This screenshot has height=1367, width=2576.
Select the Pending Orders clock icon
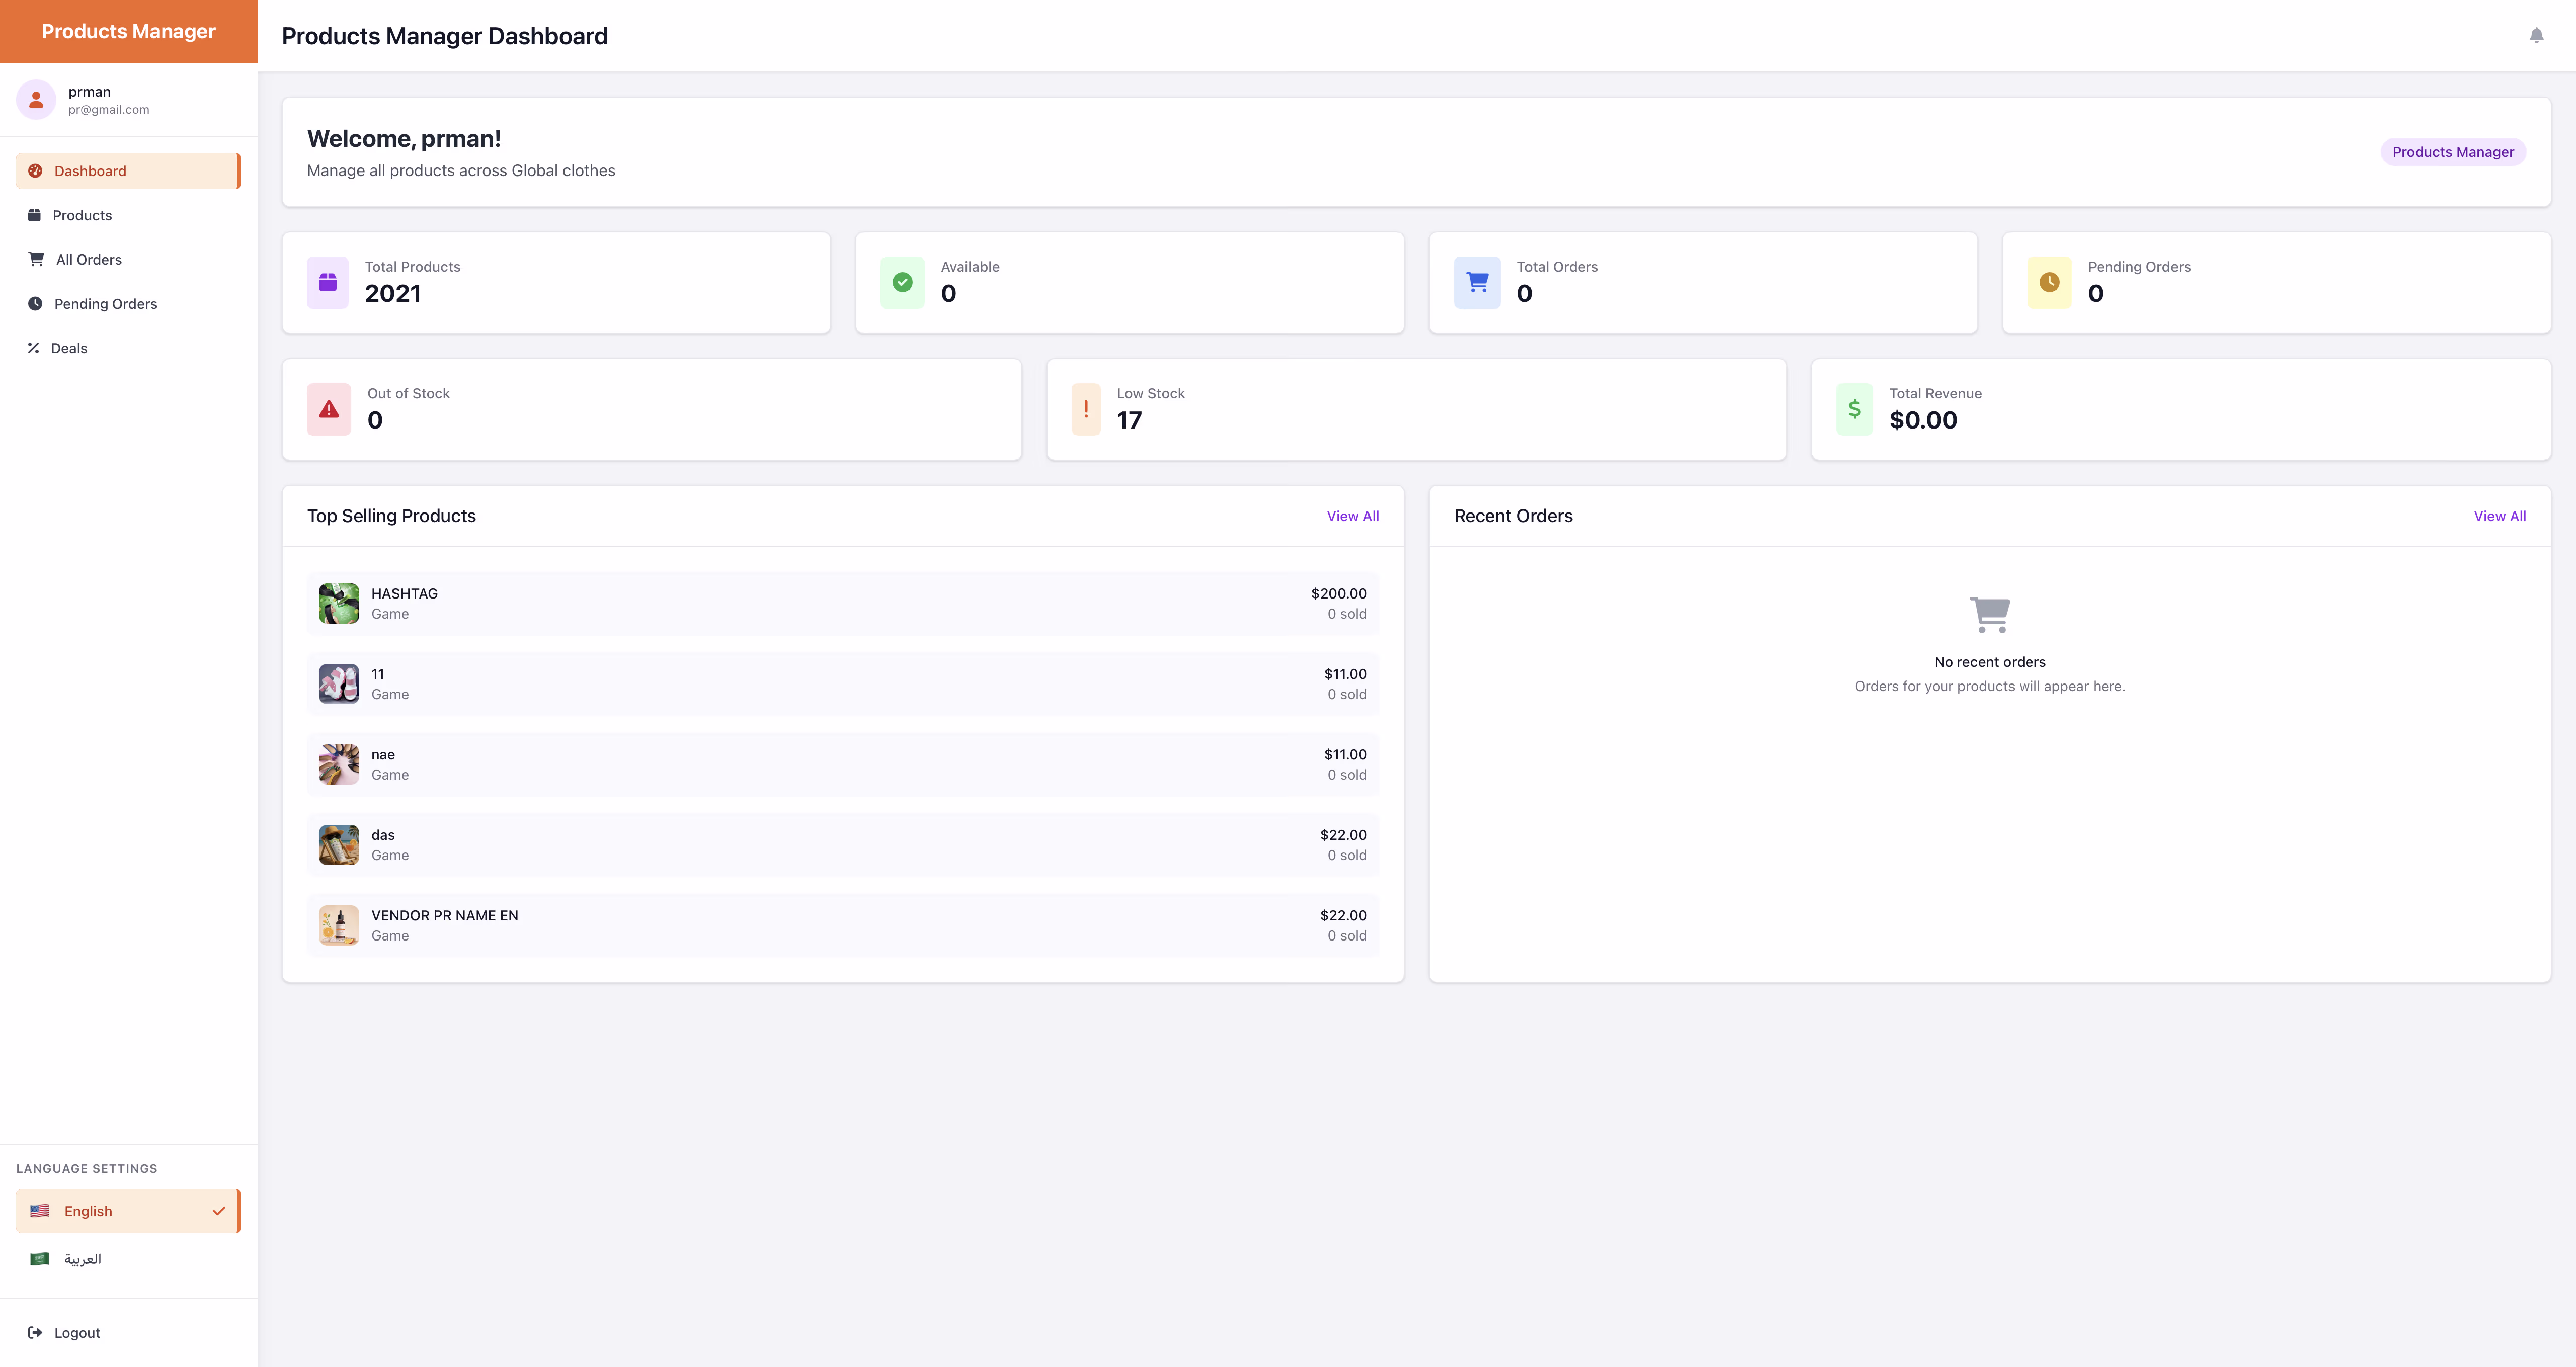coord(35,303)
